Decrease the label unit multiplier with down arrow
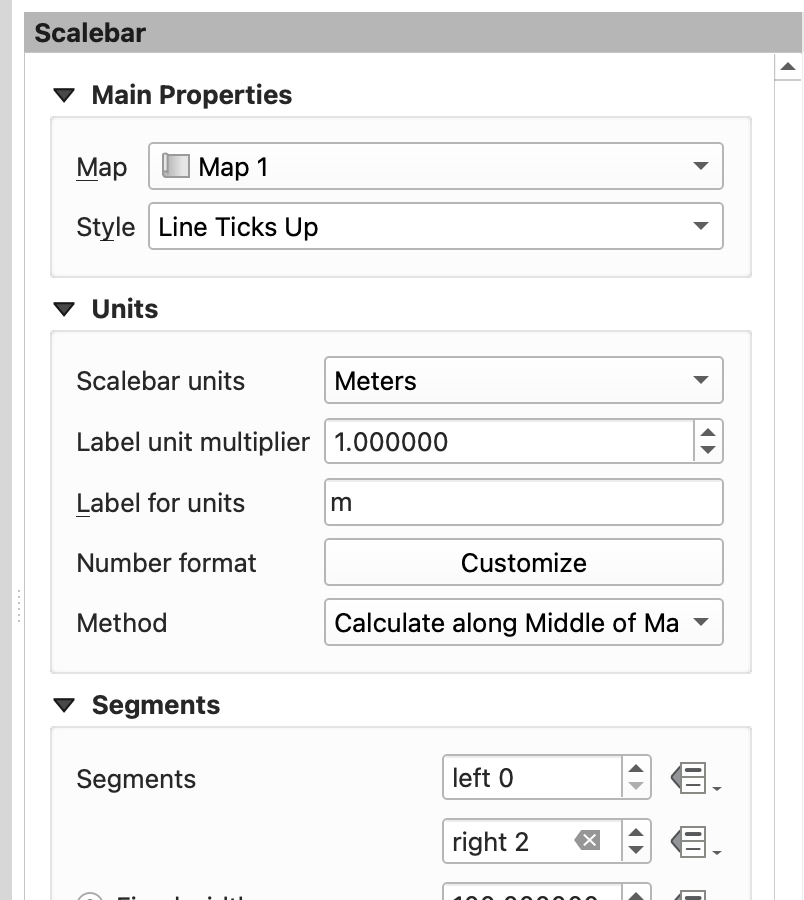The height and width of the screenshot is (900, 804). (x=708, y=451)
